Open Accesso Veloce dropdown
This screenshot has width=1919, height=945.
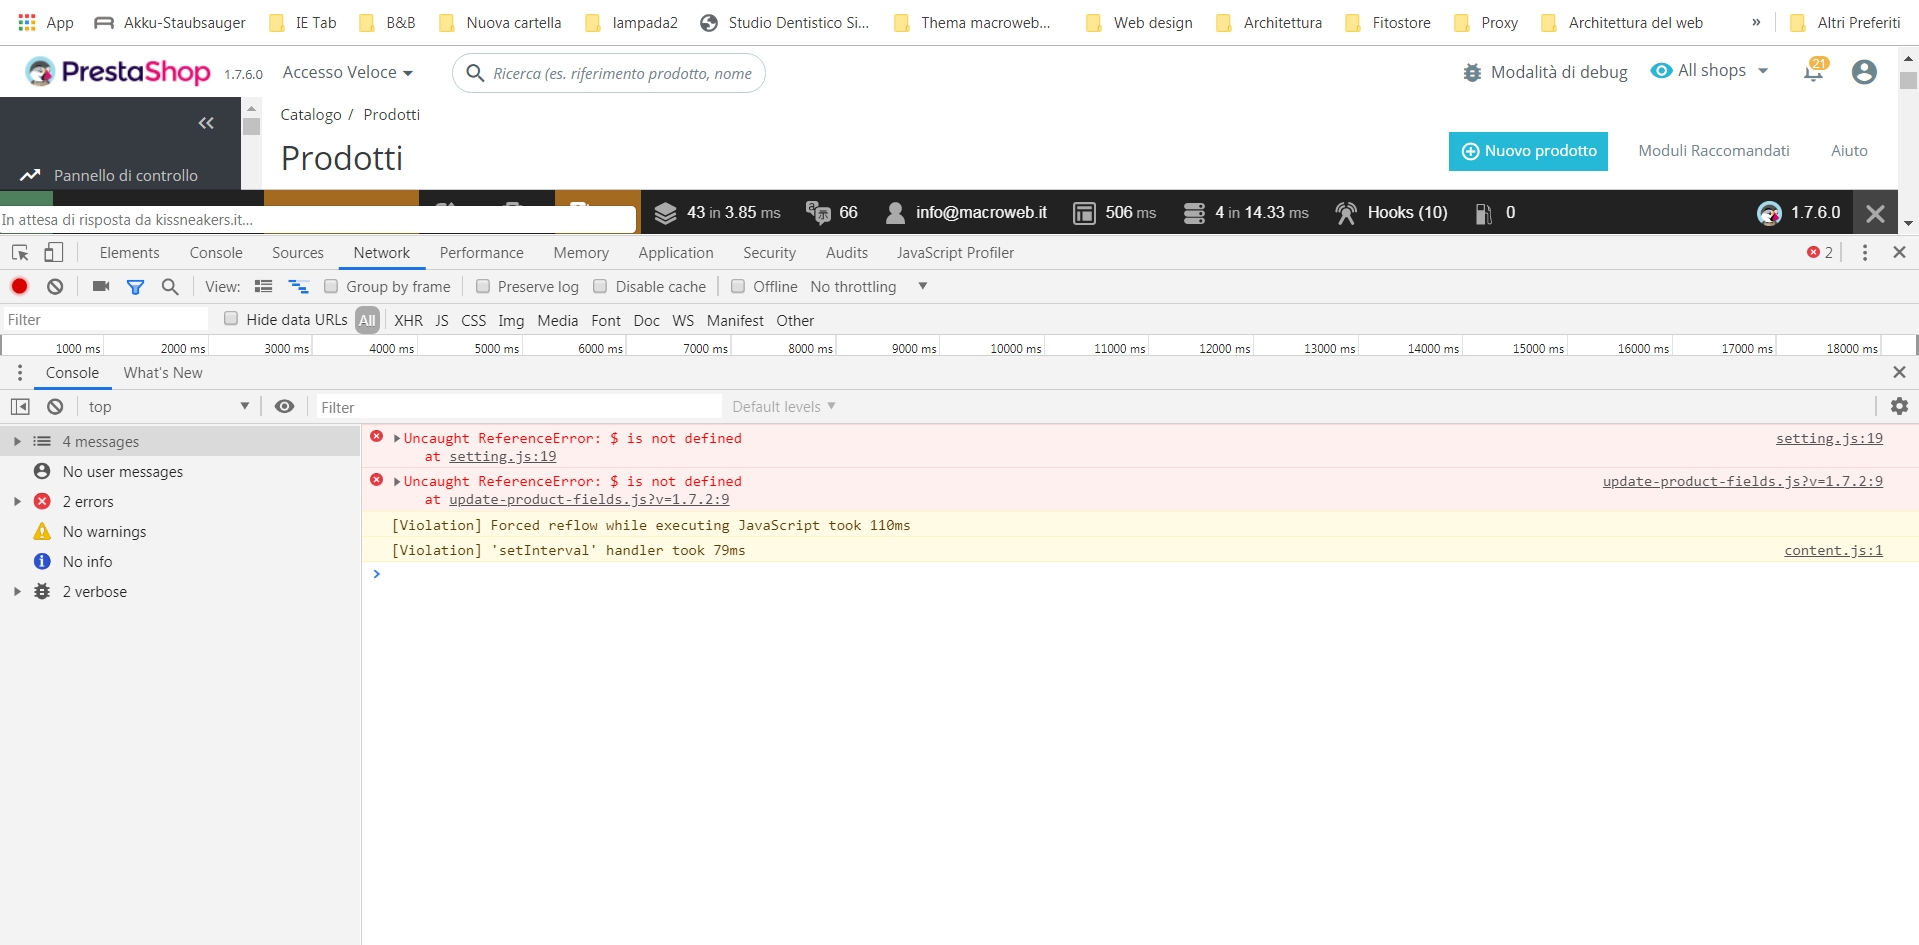pos(347,72)
